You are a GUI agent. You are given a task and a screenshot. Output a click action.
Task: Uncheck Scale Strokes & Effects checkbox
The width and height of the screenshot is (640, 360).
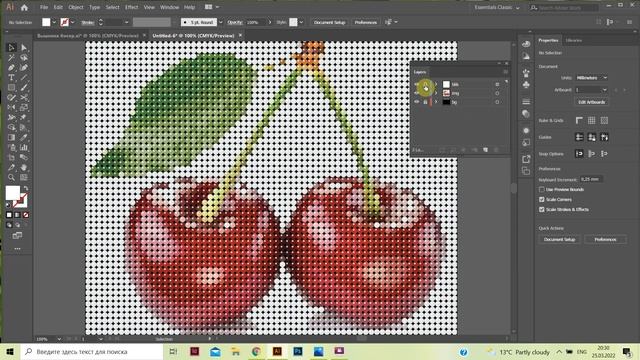(x=542, y=209)
